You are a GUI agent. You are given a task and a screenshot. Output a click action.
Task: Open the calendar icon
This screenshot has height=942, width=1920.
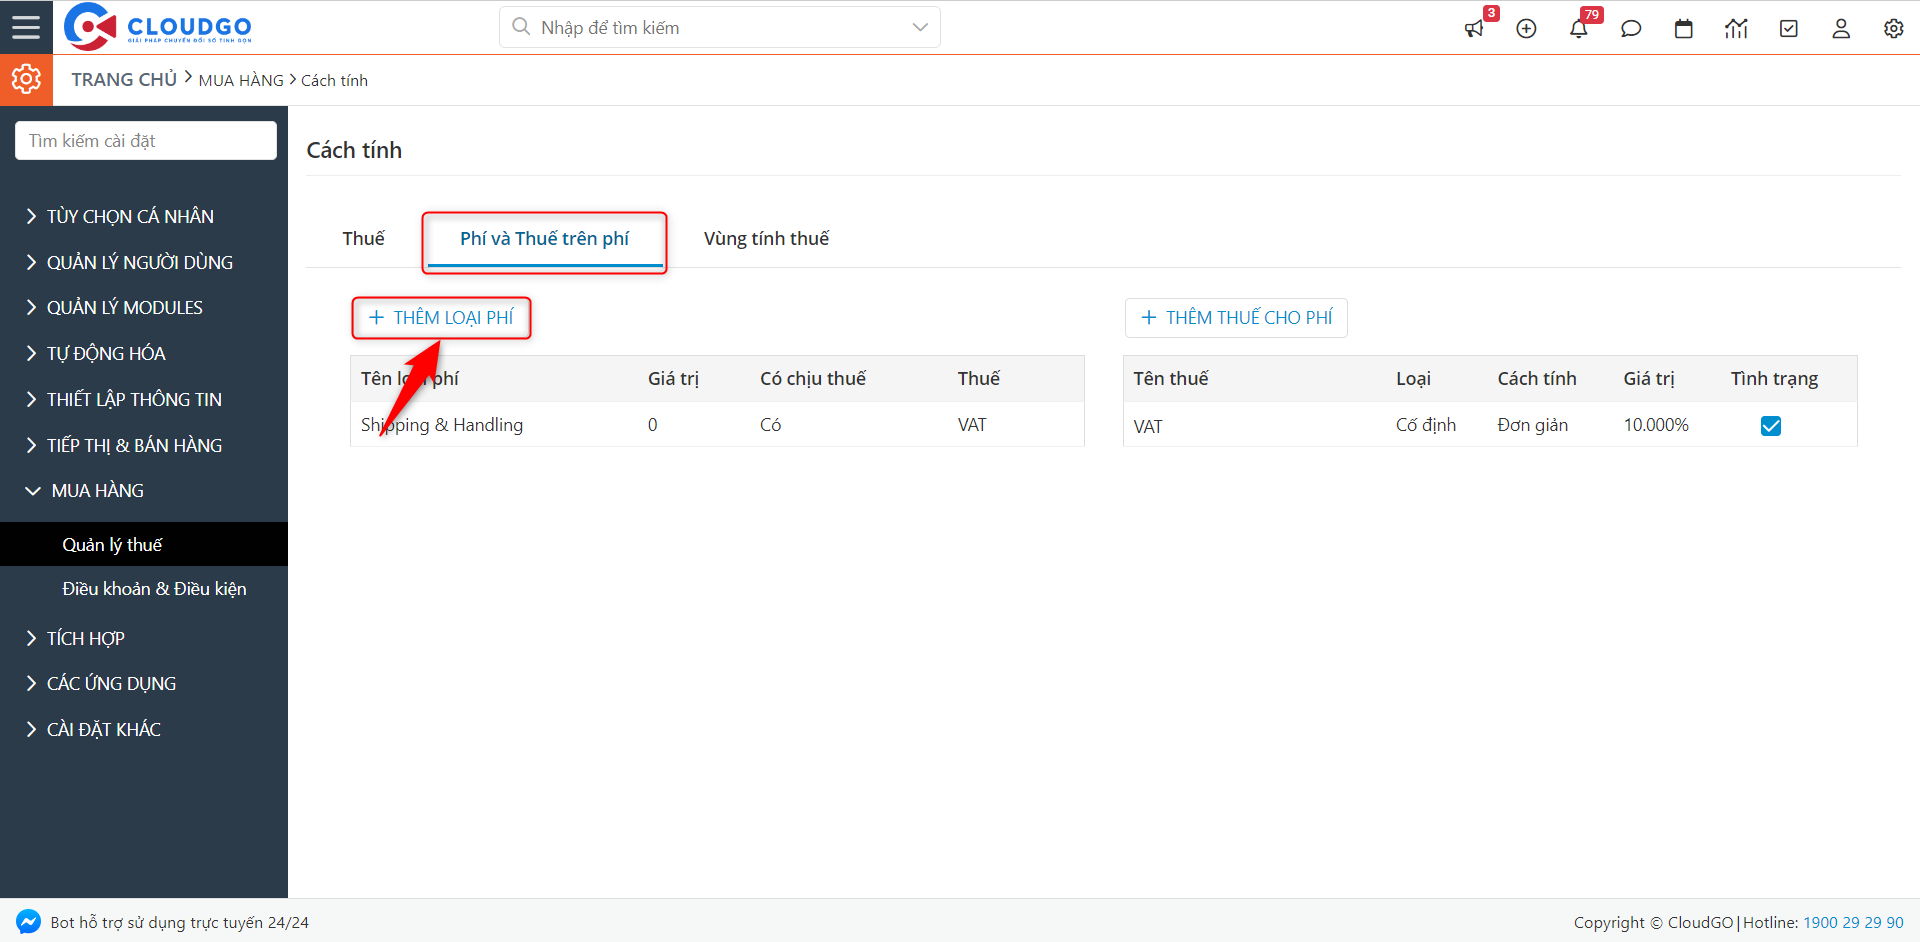(1684, 29)
